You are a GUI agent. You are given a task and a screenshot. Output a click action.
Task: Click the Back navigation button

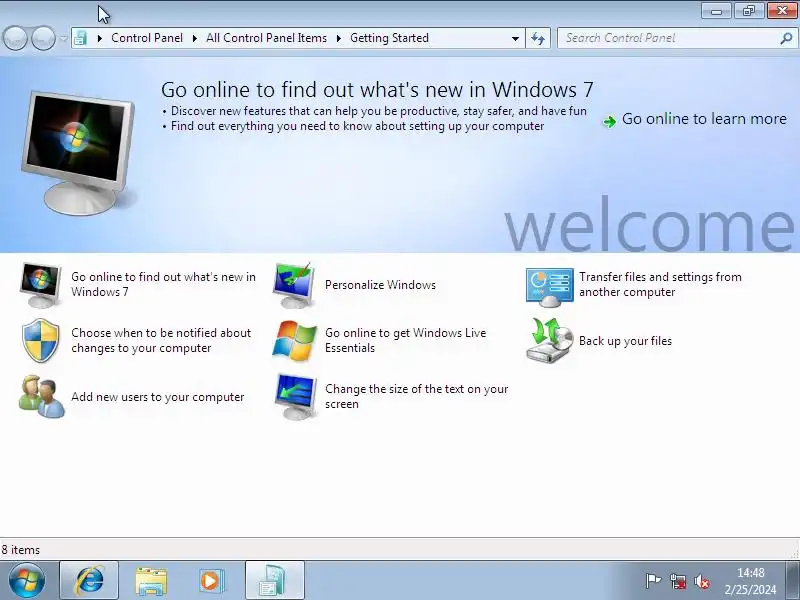[15, 38]
